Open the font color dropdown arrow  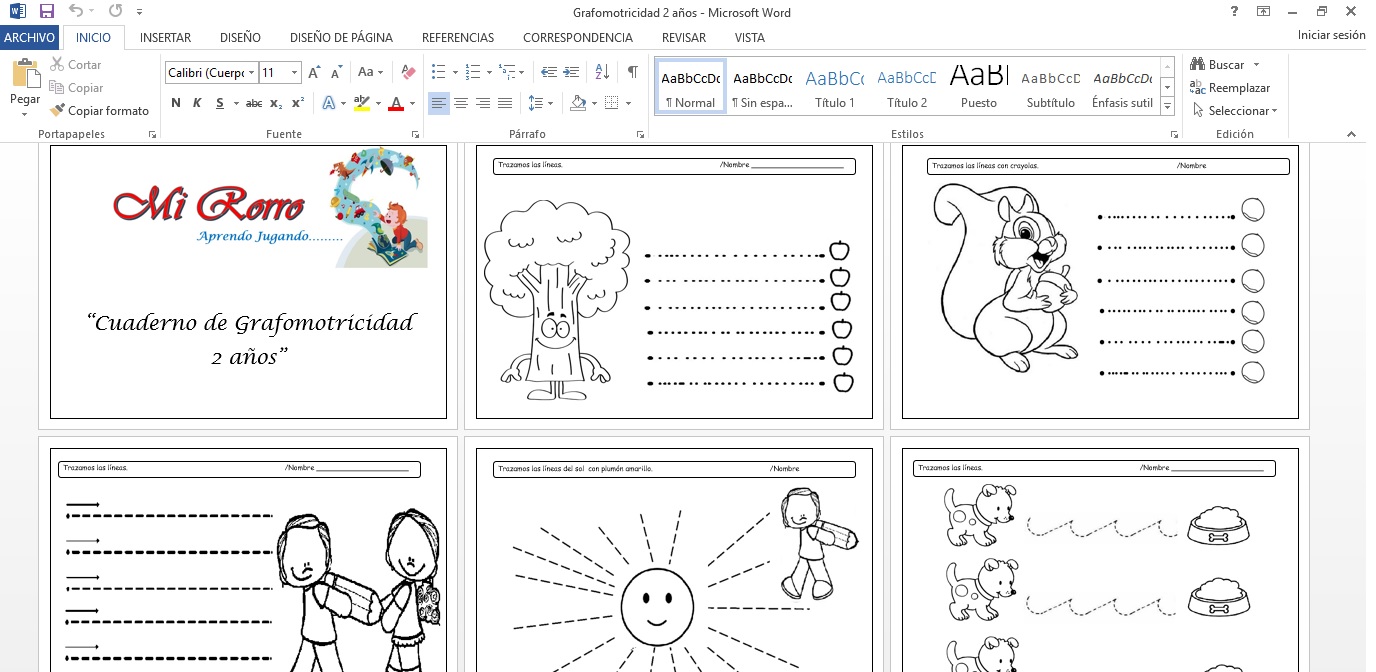(412, 103)
